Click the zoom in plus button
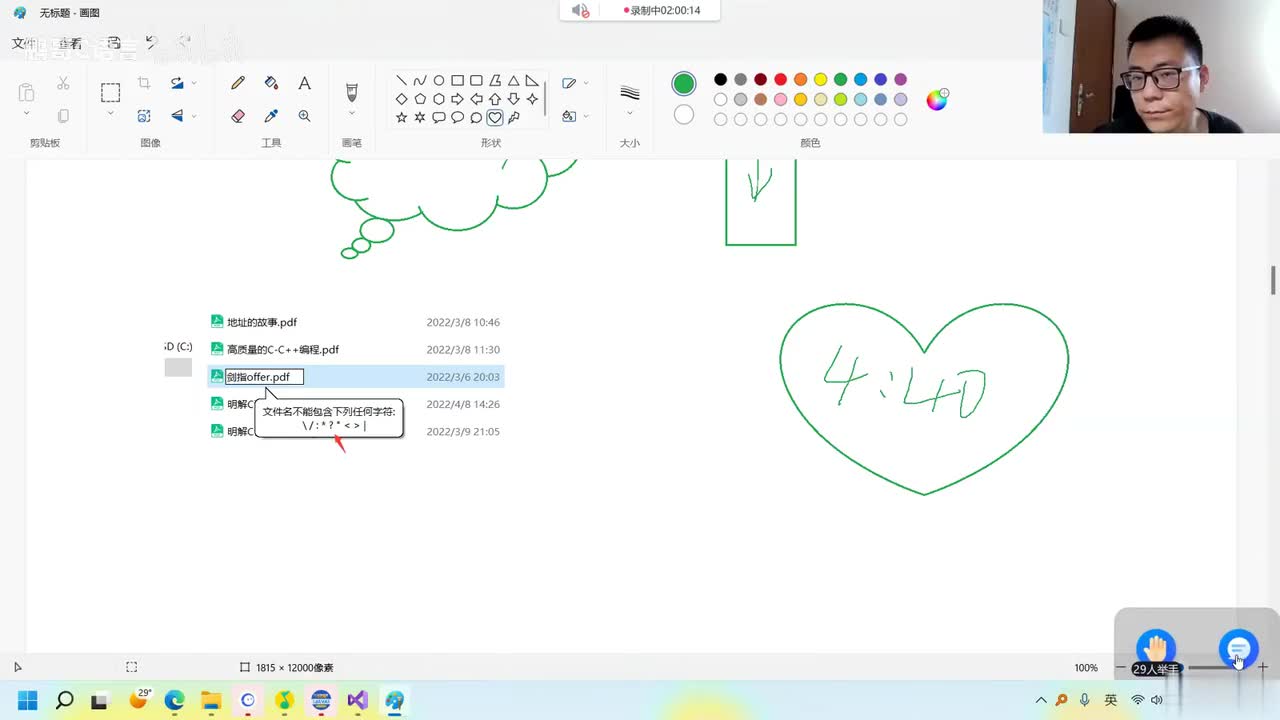This screenshot has width=1280, height=720. click(1263, 667)
